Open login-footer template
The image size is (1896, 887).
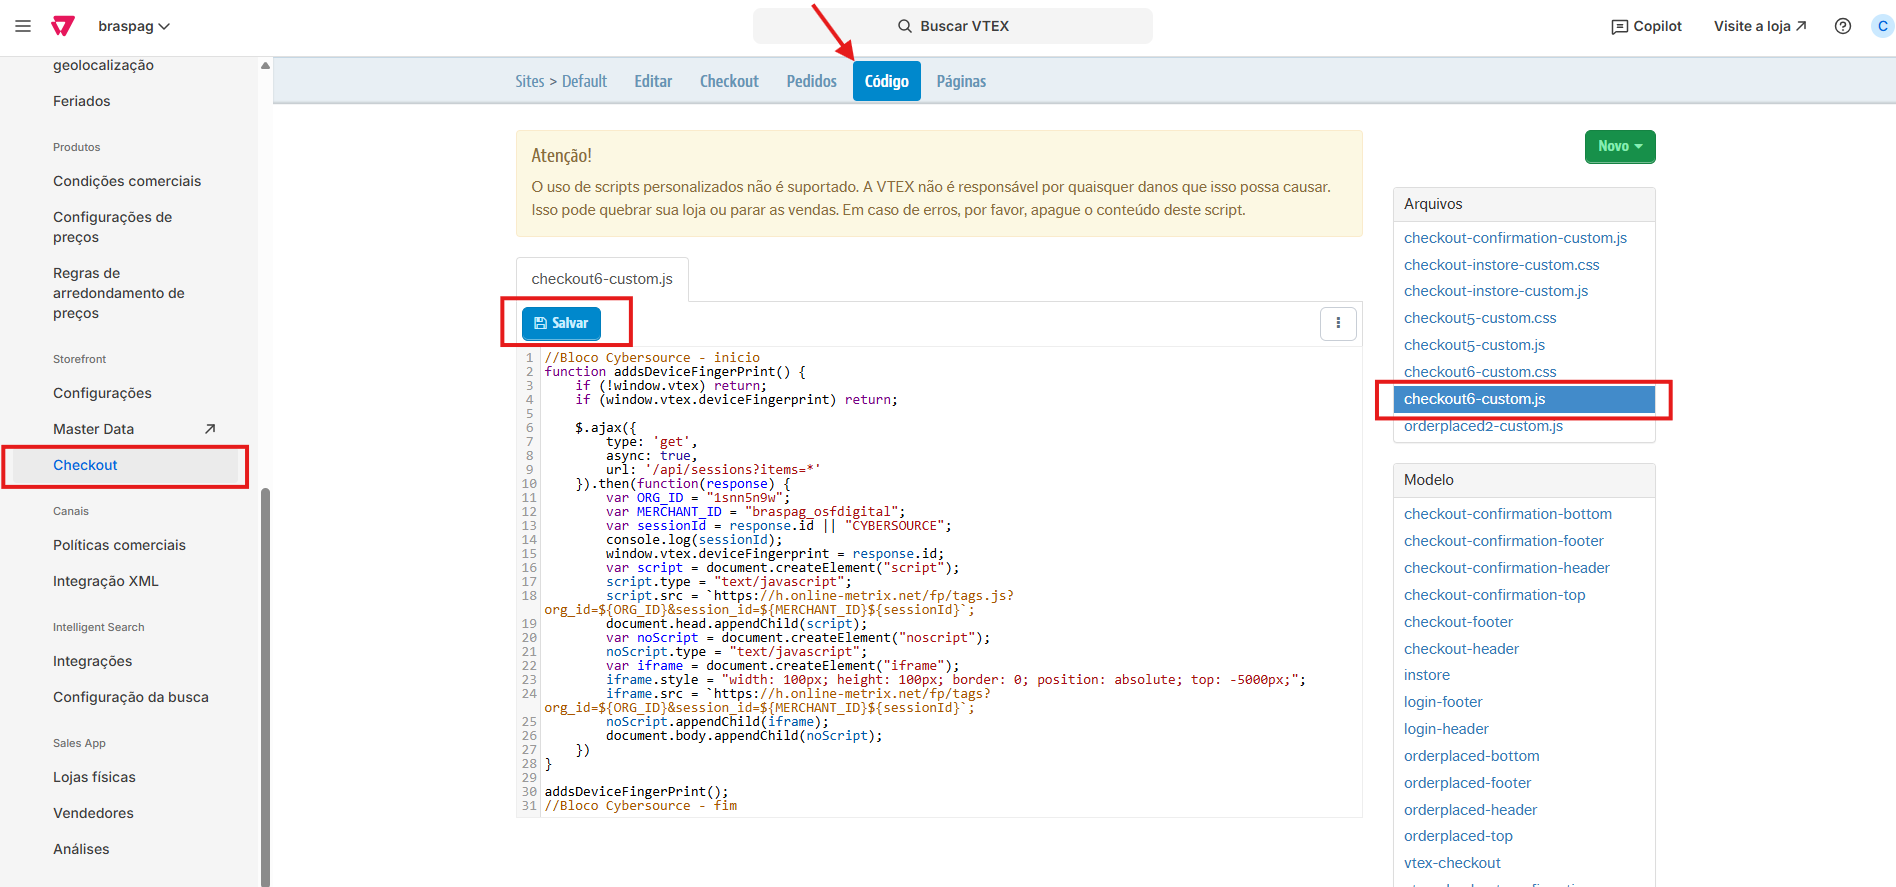[1443, 702]
